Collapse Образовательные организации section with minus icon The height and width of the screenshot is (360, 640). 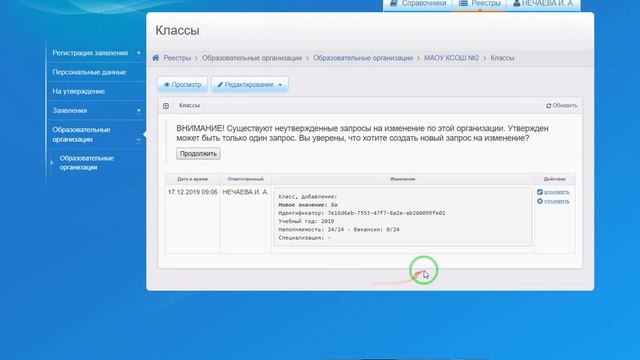tap(138, 140)
